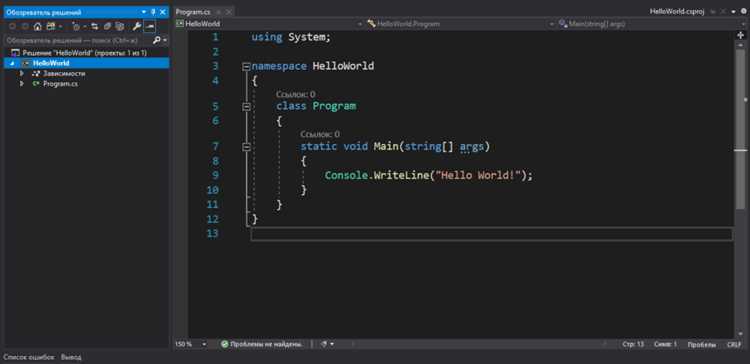The width and height of the screenshot is (750, 364).
Task: Click 'WriteLine' method name on line 9
Action: [401, 176]
